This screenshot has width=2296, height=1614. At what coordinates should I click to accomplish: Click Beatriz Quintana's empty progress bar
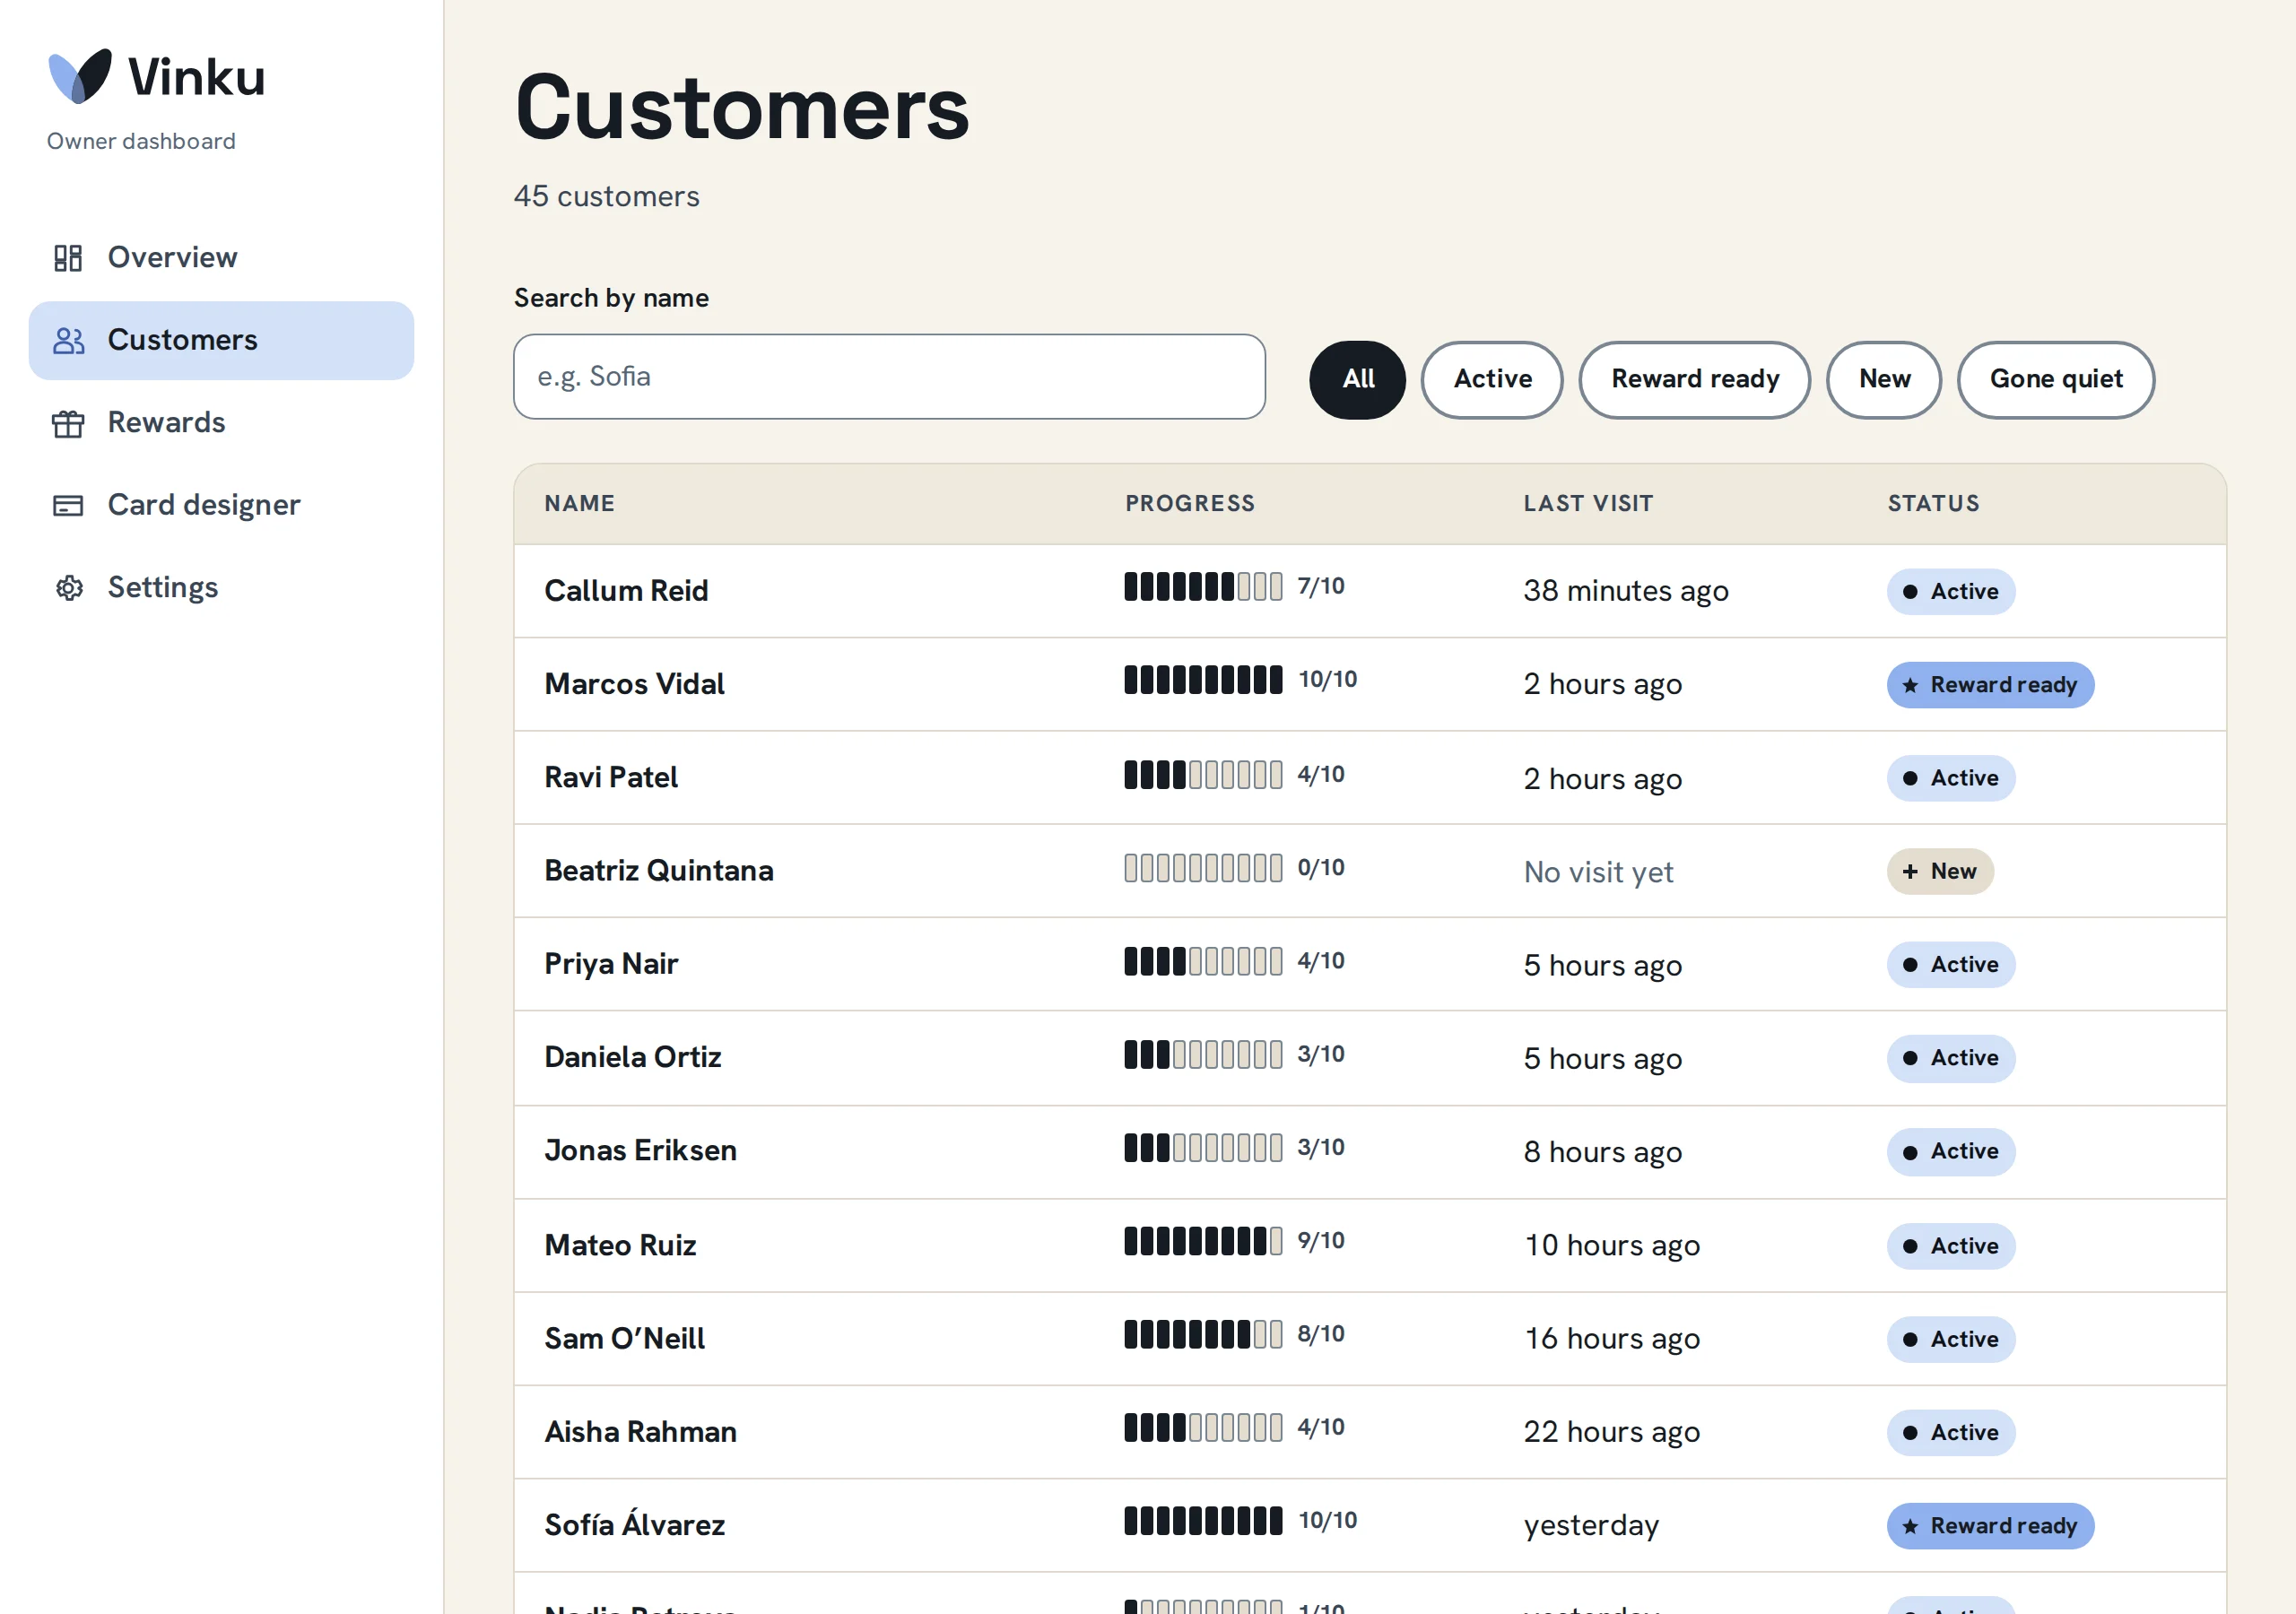click(1203, 868)
